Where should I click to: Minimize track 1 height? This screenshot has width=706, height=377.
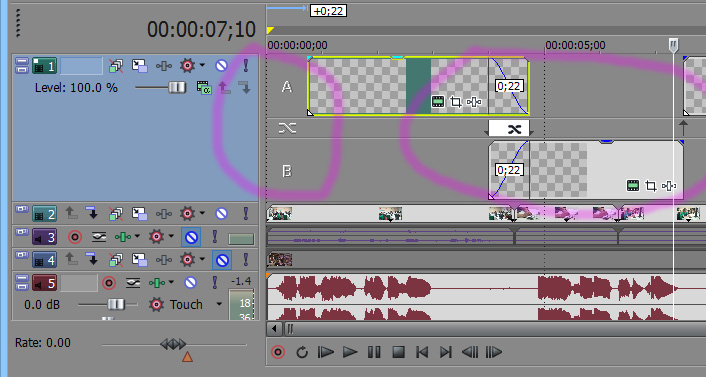pos(22,62)
